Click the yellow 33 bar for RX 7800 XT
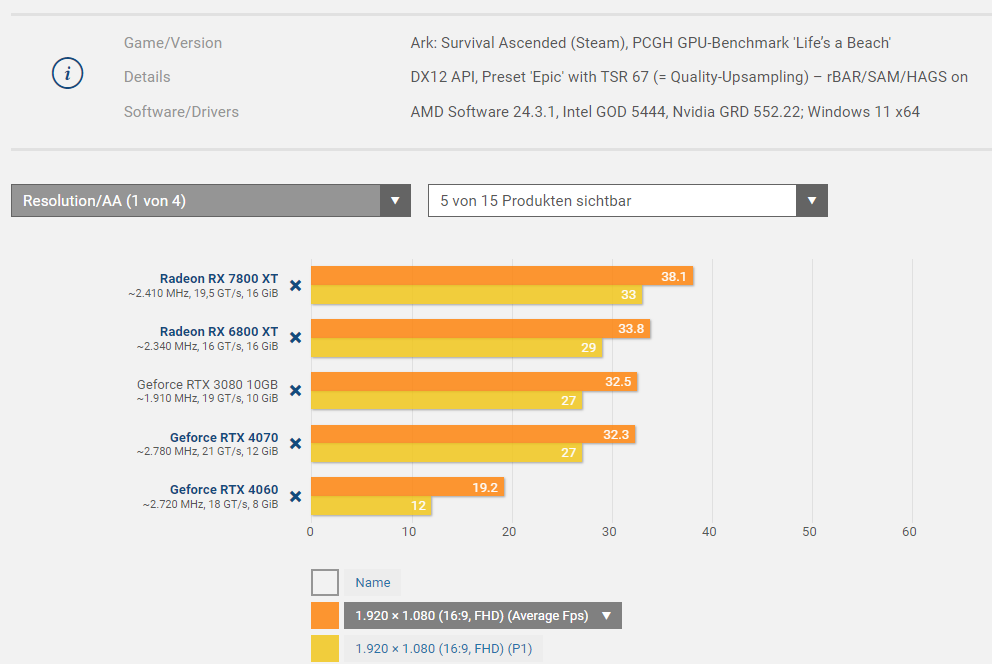 pyautogui.click(x=476, y=295)
